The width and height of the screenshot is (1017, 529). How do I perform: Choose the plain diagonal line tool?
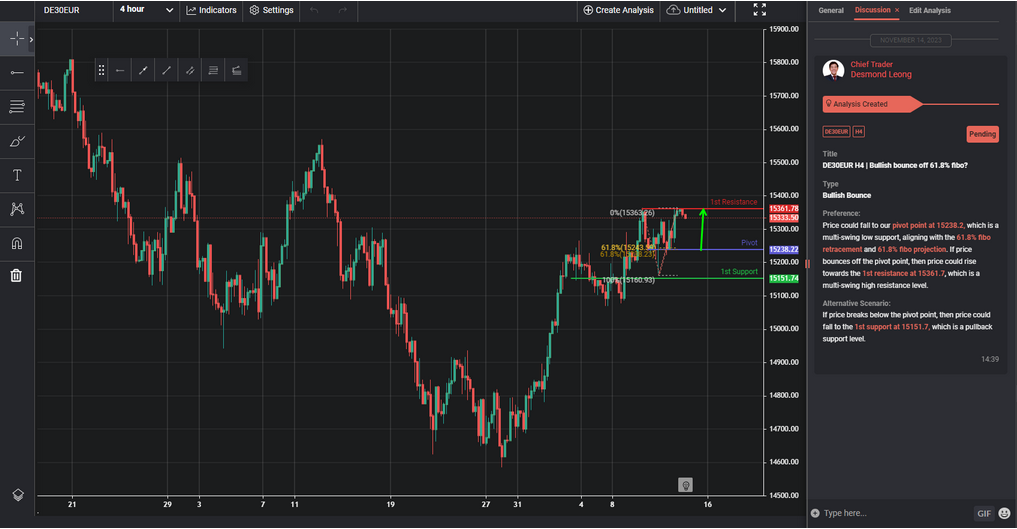(x=167, y=71)
